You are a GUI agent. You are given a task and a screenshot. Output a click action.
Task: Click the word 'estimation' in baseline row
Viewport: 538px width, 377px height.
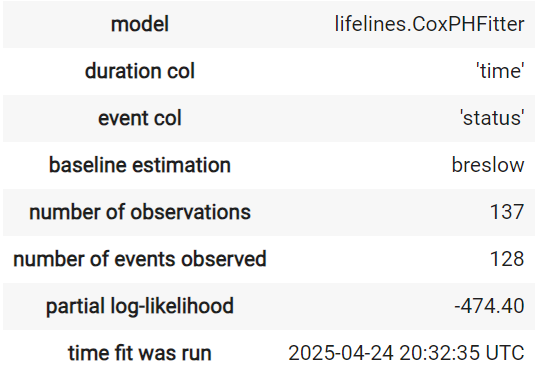[x=181, y=165]
